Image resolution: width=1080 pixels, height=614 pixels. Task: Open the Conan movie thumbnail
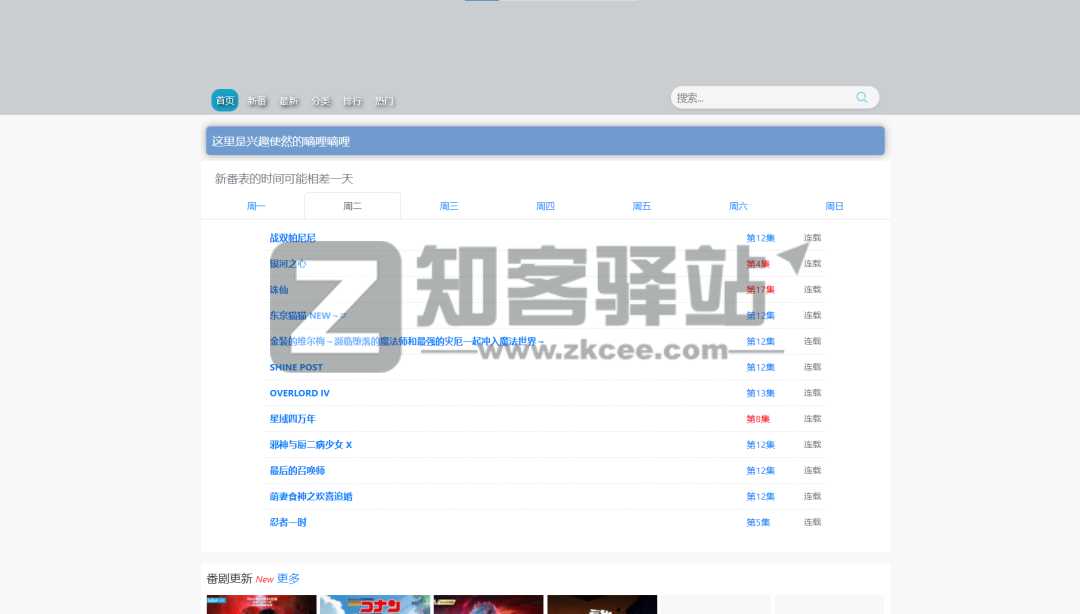375,604
